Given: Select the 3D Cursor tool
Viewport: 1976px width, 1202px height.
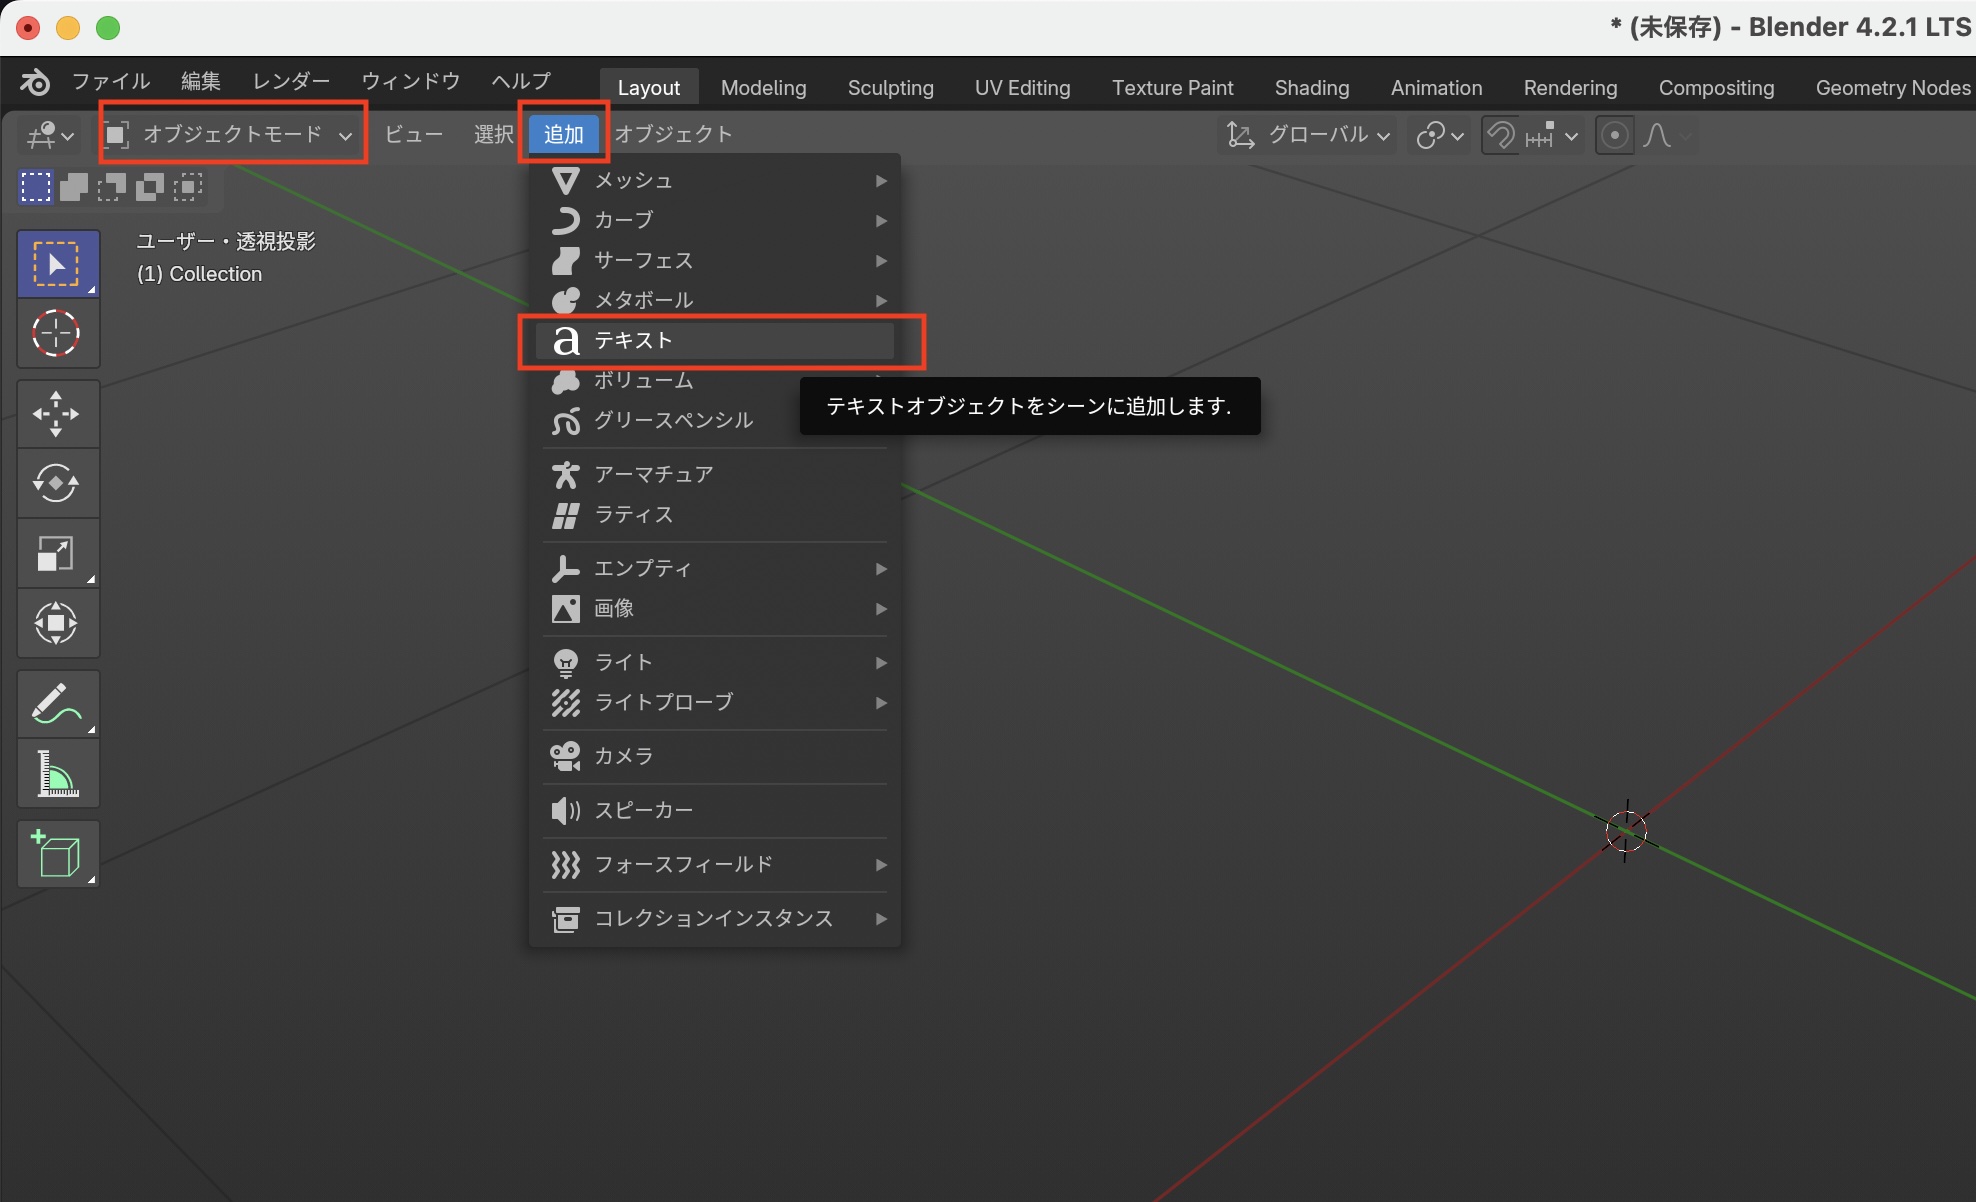Looking at the screenshot, I should pyautogui.click(x=57, y=333).
